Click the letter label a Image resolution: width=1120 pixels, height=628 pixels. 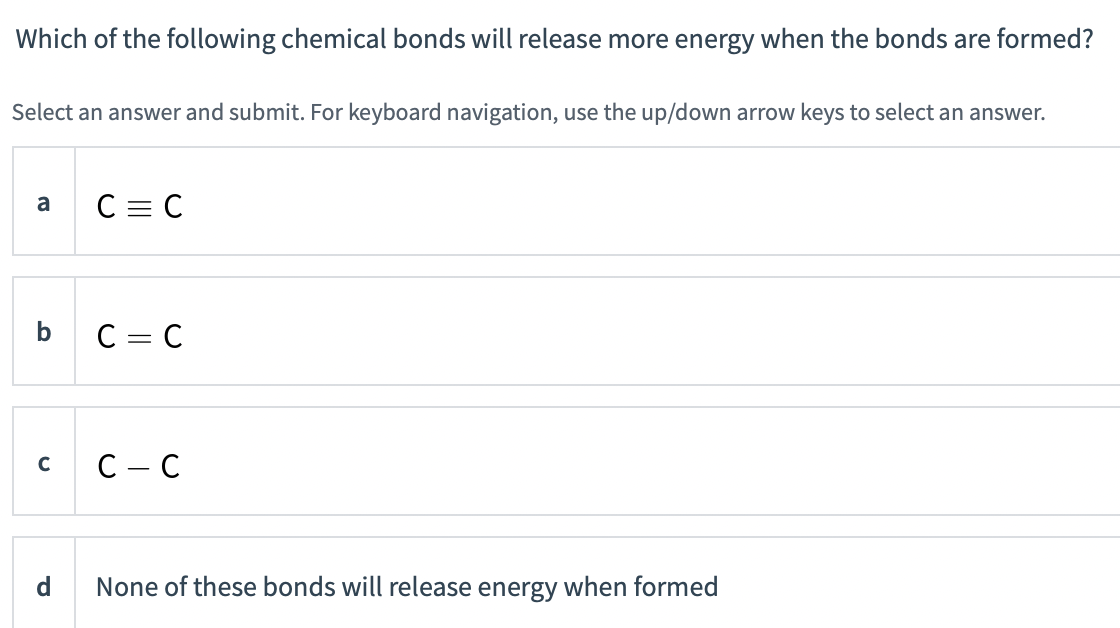coord(43,204)
